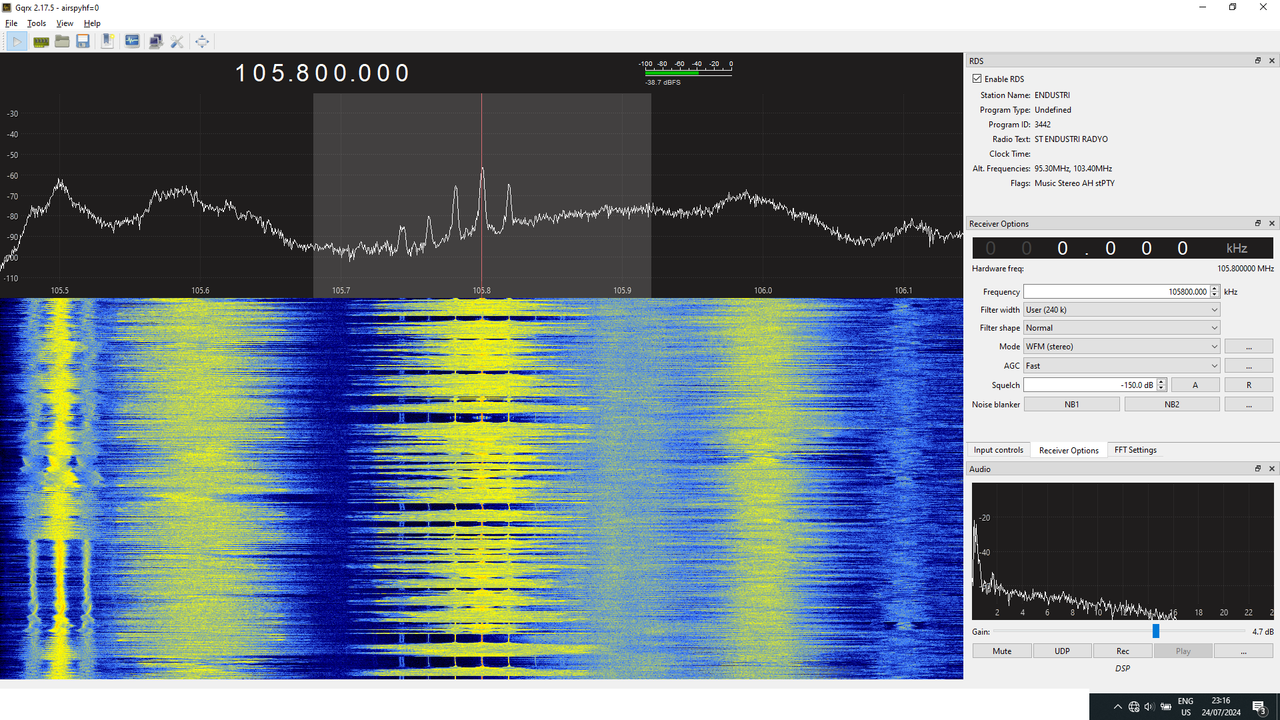Toggle the Rec audio recording button
The image size is (1280, 720).
1123,651
